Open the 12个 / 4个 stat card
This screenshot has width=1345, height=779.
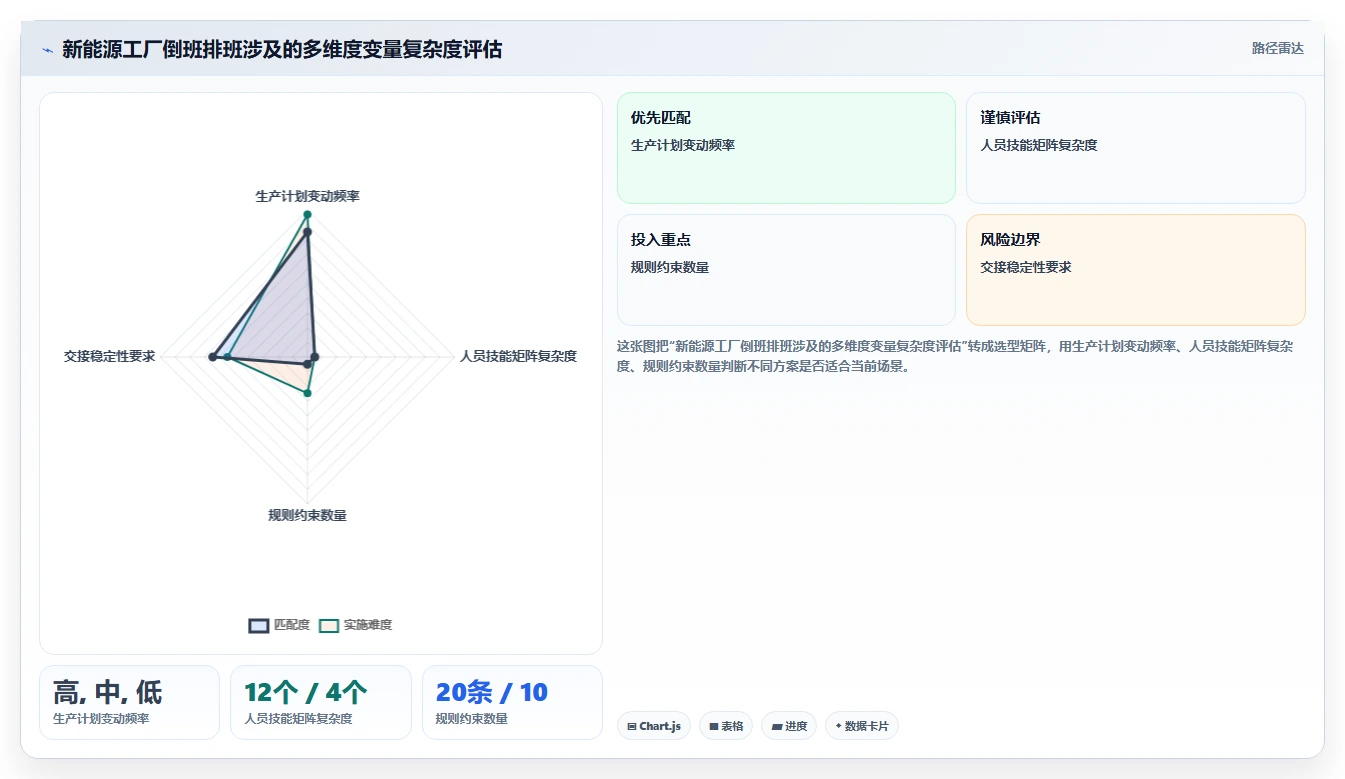320,702
